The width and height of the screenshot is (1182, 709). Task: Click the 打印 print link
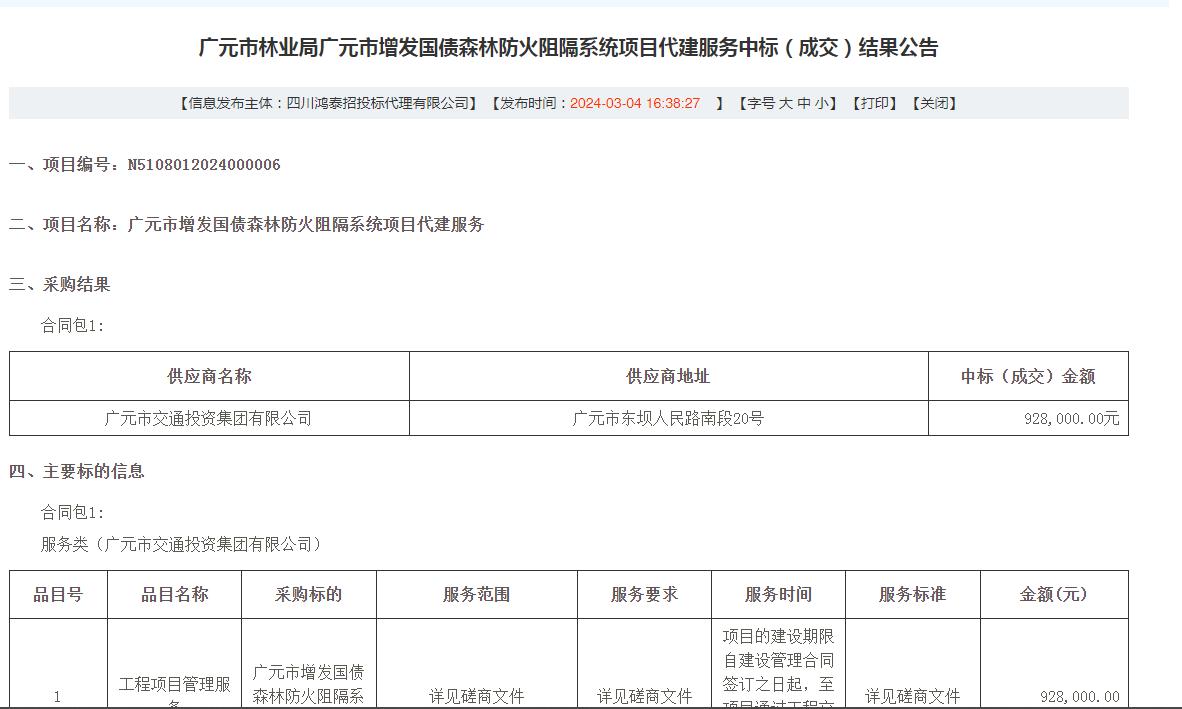[x=877, y=103]
